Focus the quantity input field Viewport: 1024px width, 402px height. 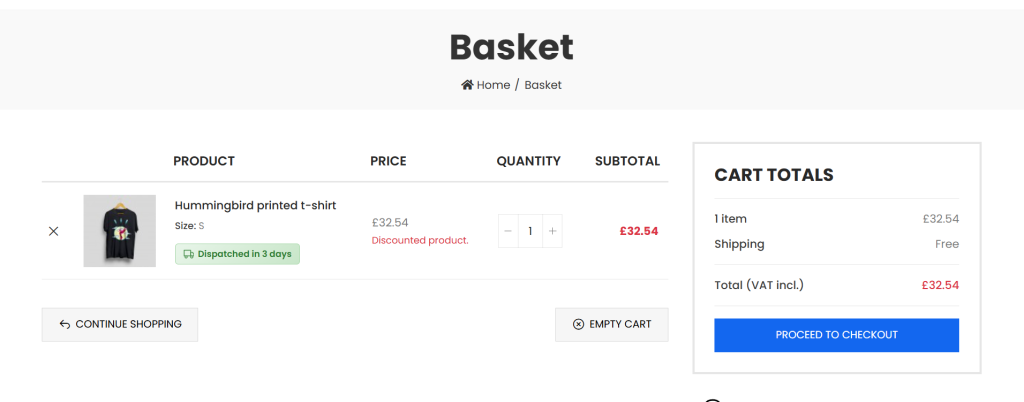click(x=530, y=231)
